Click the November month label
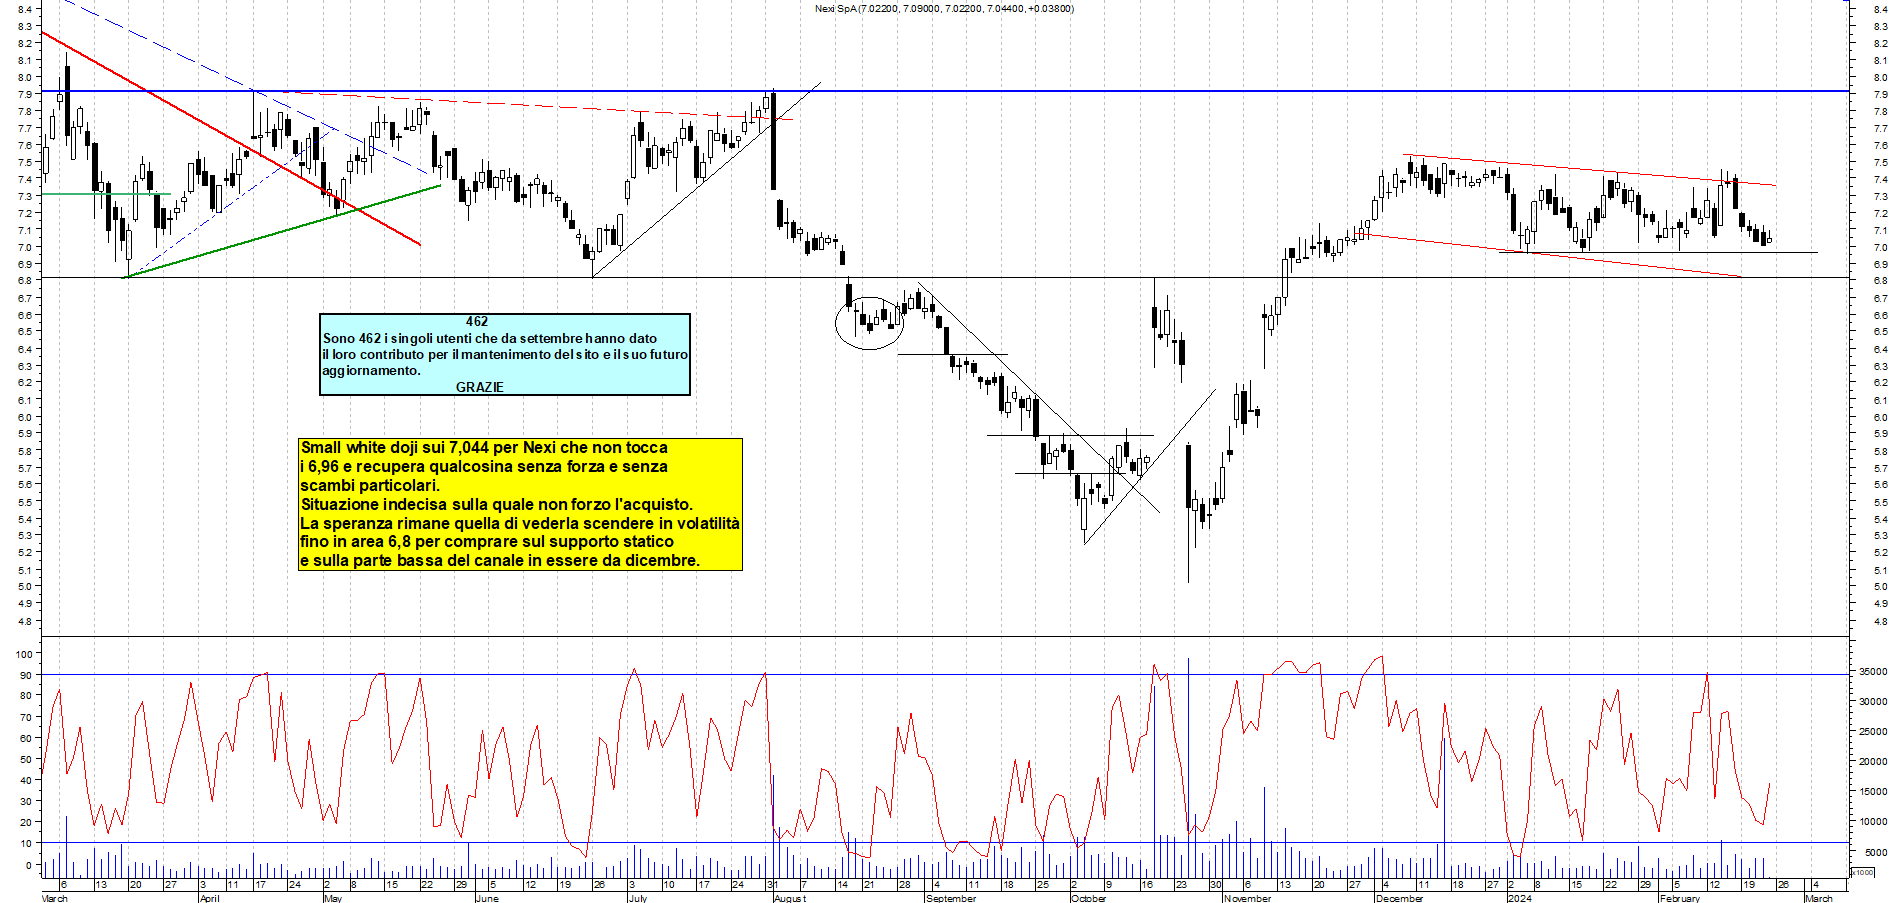This screenshot has width=1890, height=903. click(1247, 898)
